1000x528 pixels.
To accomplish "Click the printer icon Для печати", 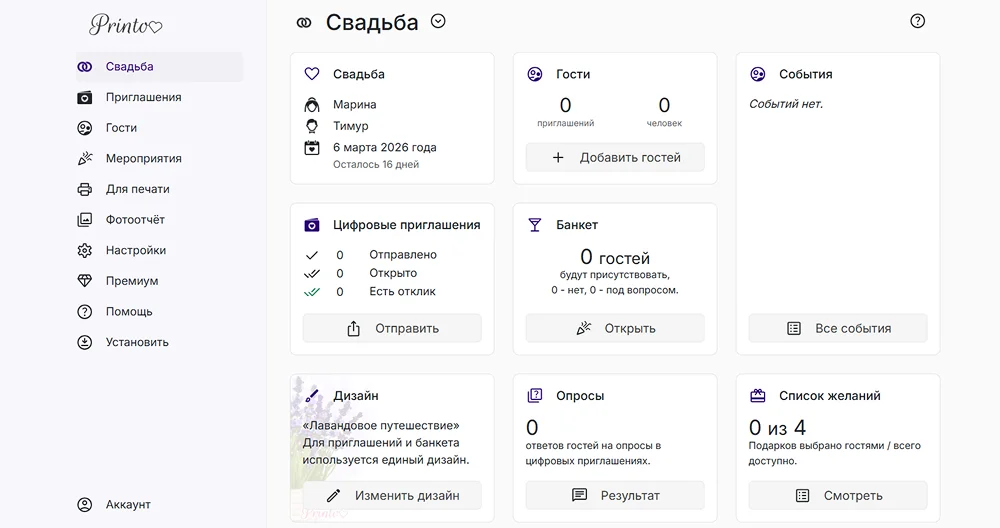I will [x=85, y=189].
